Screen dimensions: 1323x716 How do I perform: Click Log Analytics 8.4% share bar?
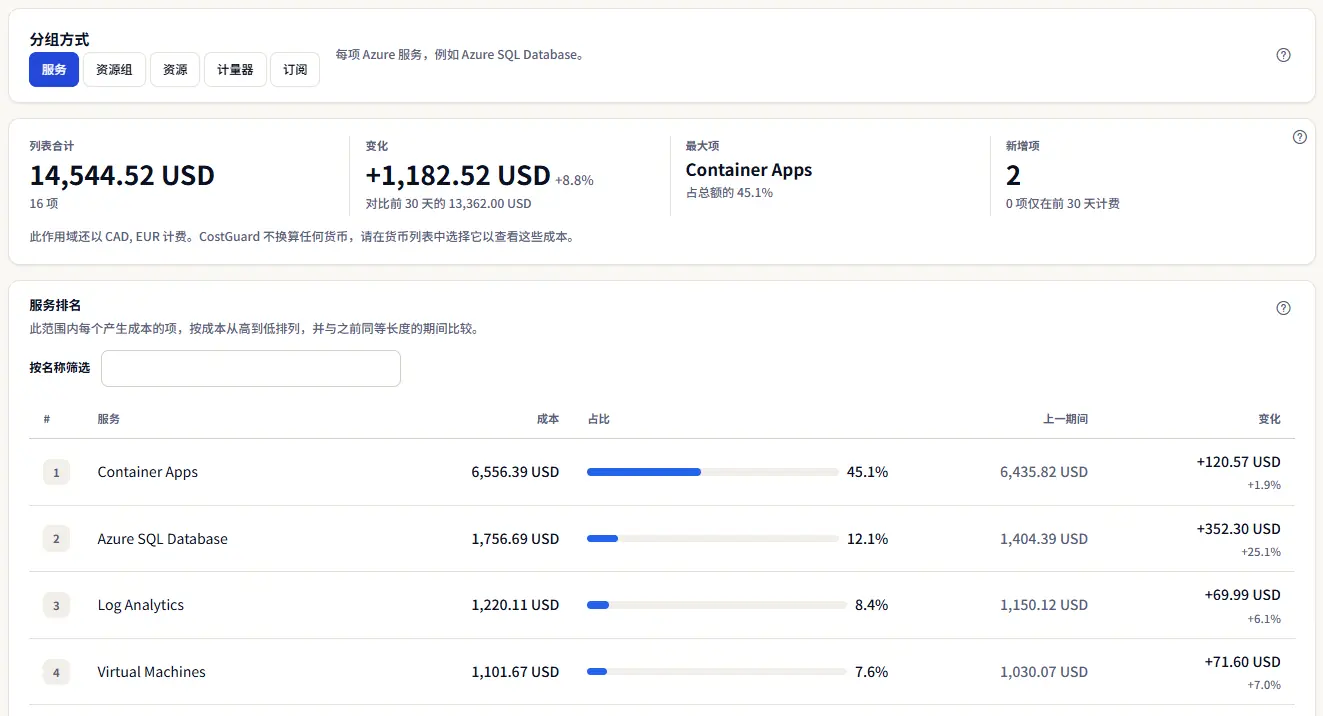pos(716,605)
